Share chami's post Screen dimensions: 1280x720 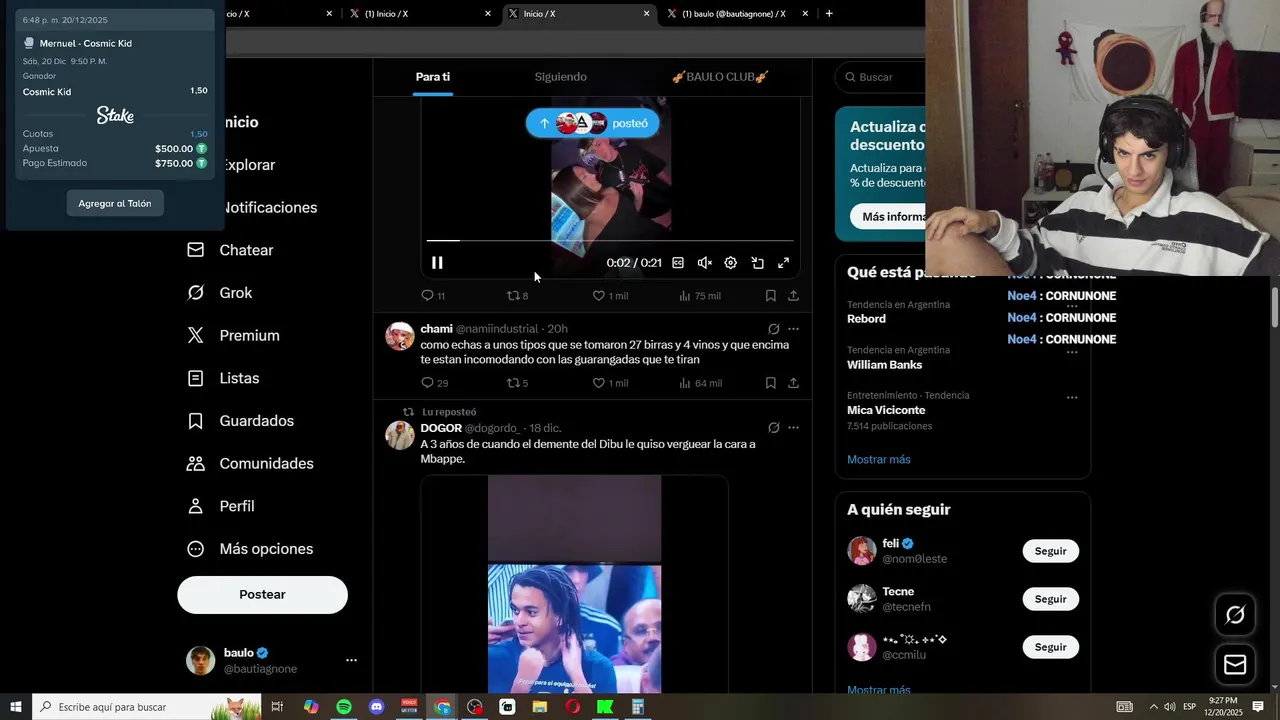point(793,383)
